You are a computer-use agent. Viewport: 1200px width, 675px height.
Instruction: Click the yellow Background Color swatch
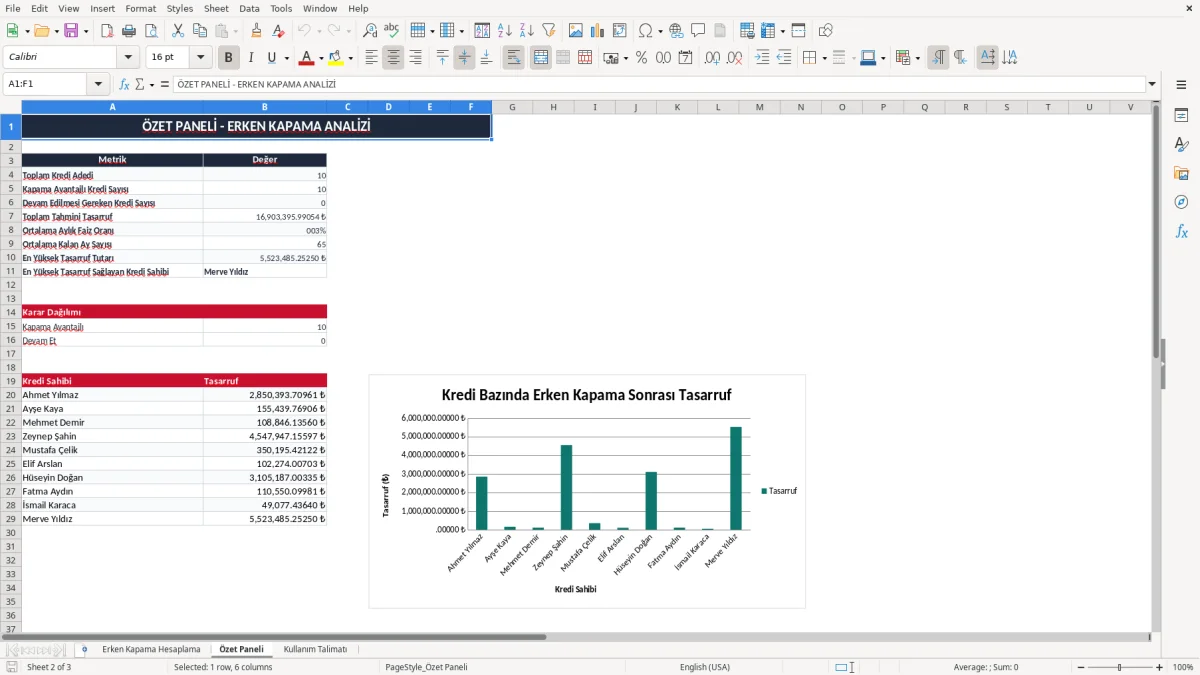(335, 58)
